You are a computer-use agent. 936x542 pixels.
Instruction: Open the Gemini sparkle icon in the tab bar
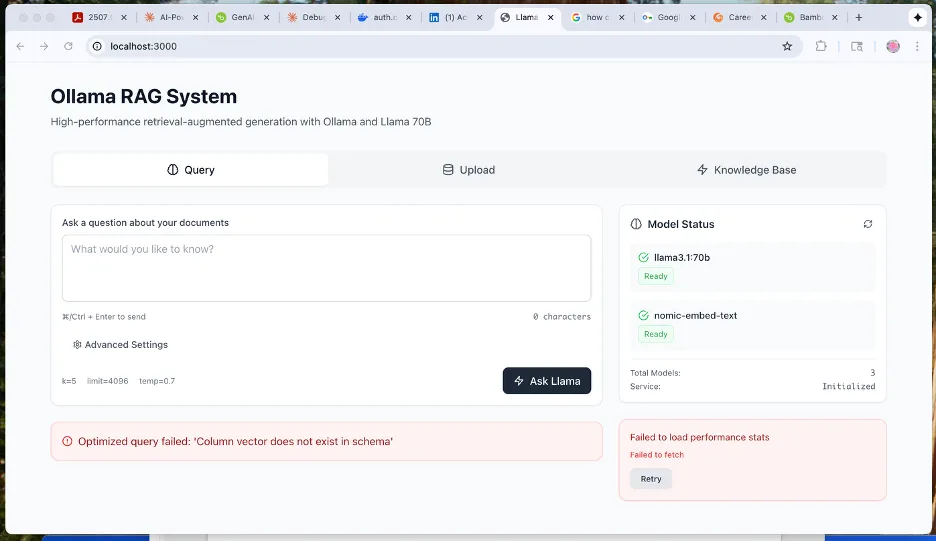[x=917, y=17]
